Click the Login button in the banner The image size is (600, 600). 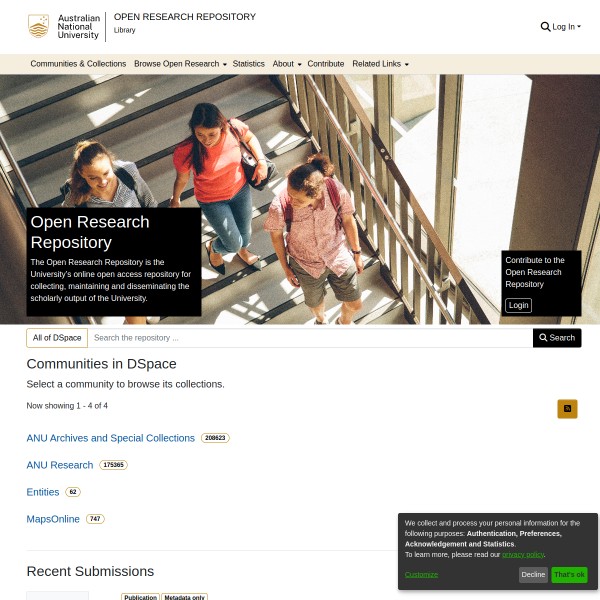pos(518,305)
